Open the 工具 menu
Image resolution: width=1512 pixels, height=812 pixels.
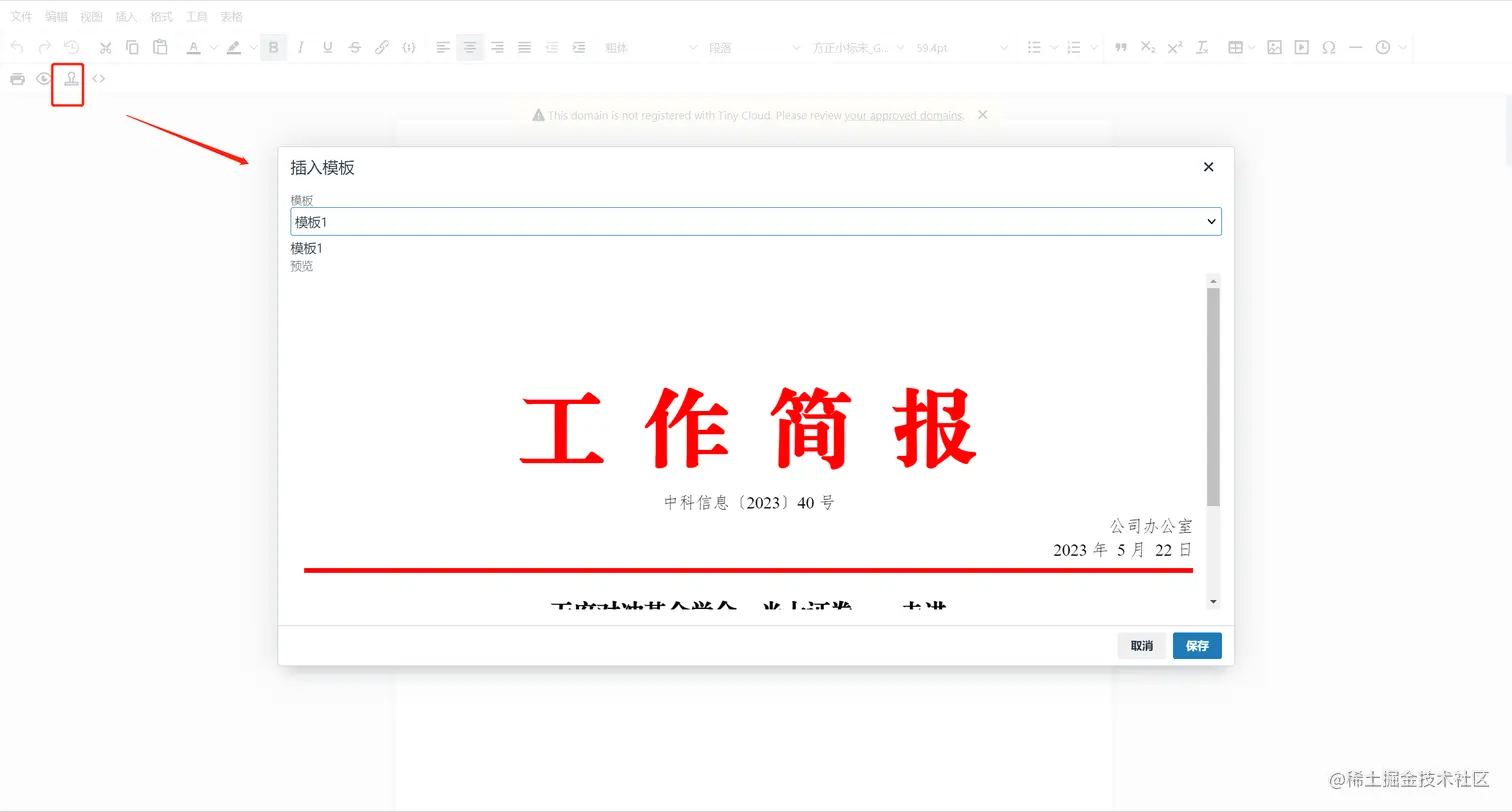[196, 16]
